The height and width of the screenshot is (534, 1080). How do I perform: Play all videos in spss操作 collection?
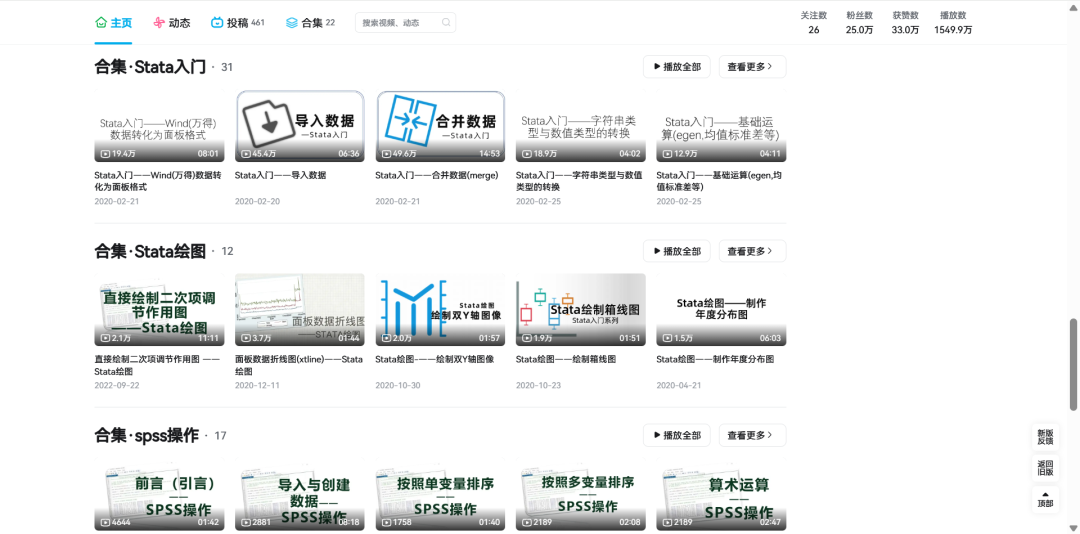[676, 435]
